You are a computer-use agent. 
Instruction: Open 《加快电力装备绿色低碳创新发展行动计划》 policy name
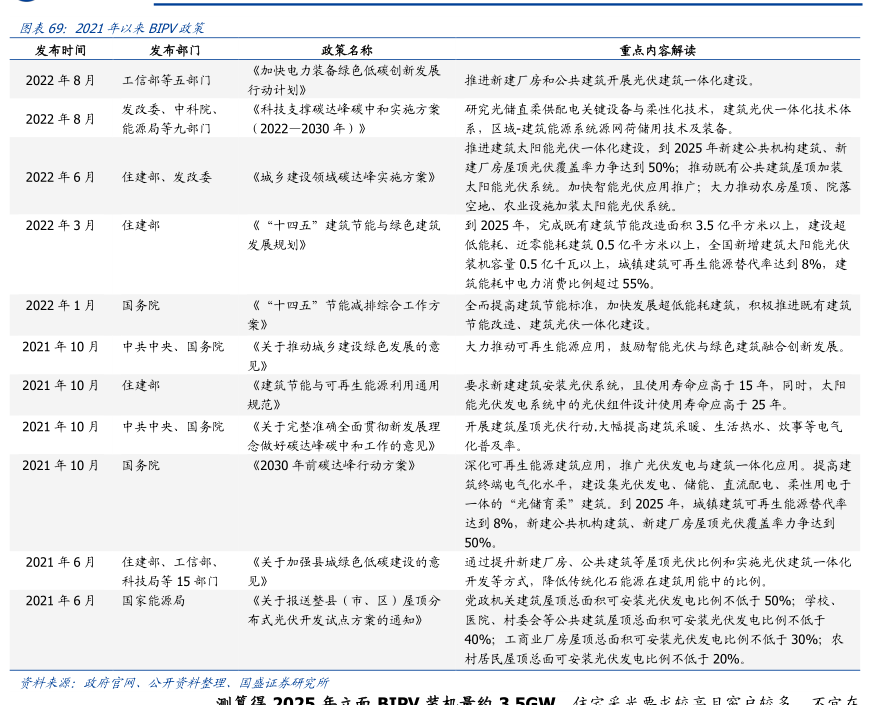344,80
